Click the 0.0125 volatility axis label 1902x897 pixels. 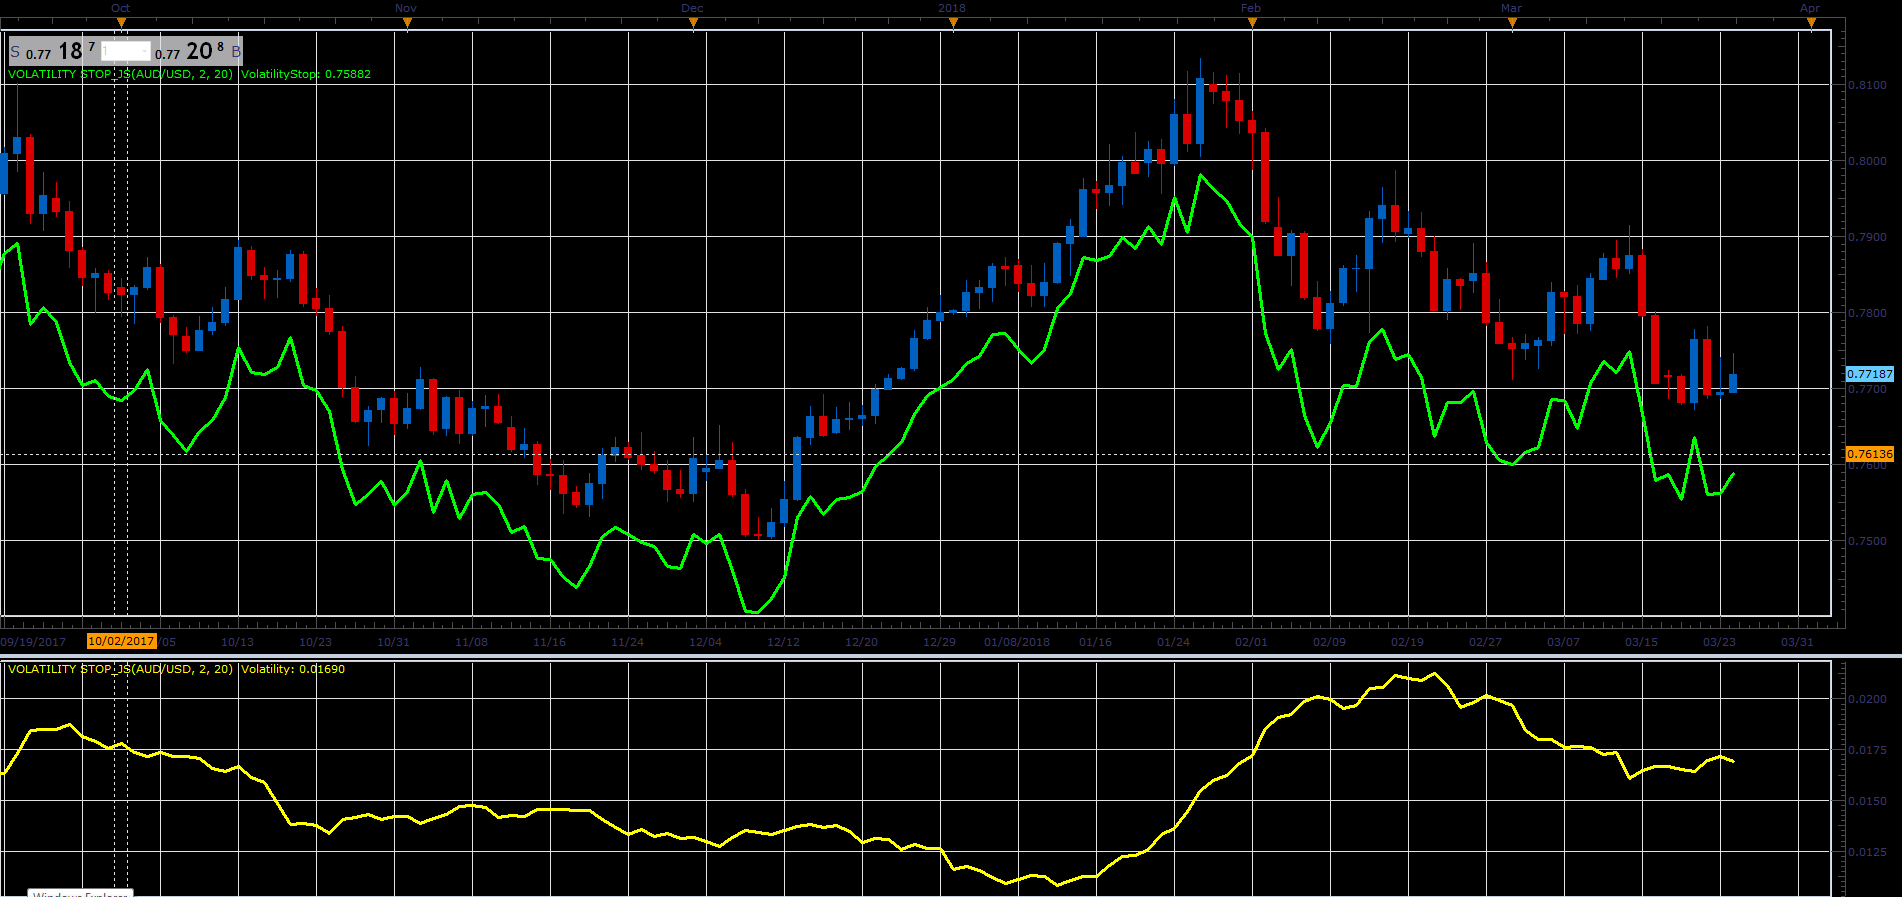[1867, 852]
